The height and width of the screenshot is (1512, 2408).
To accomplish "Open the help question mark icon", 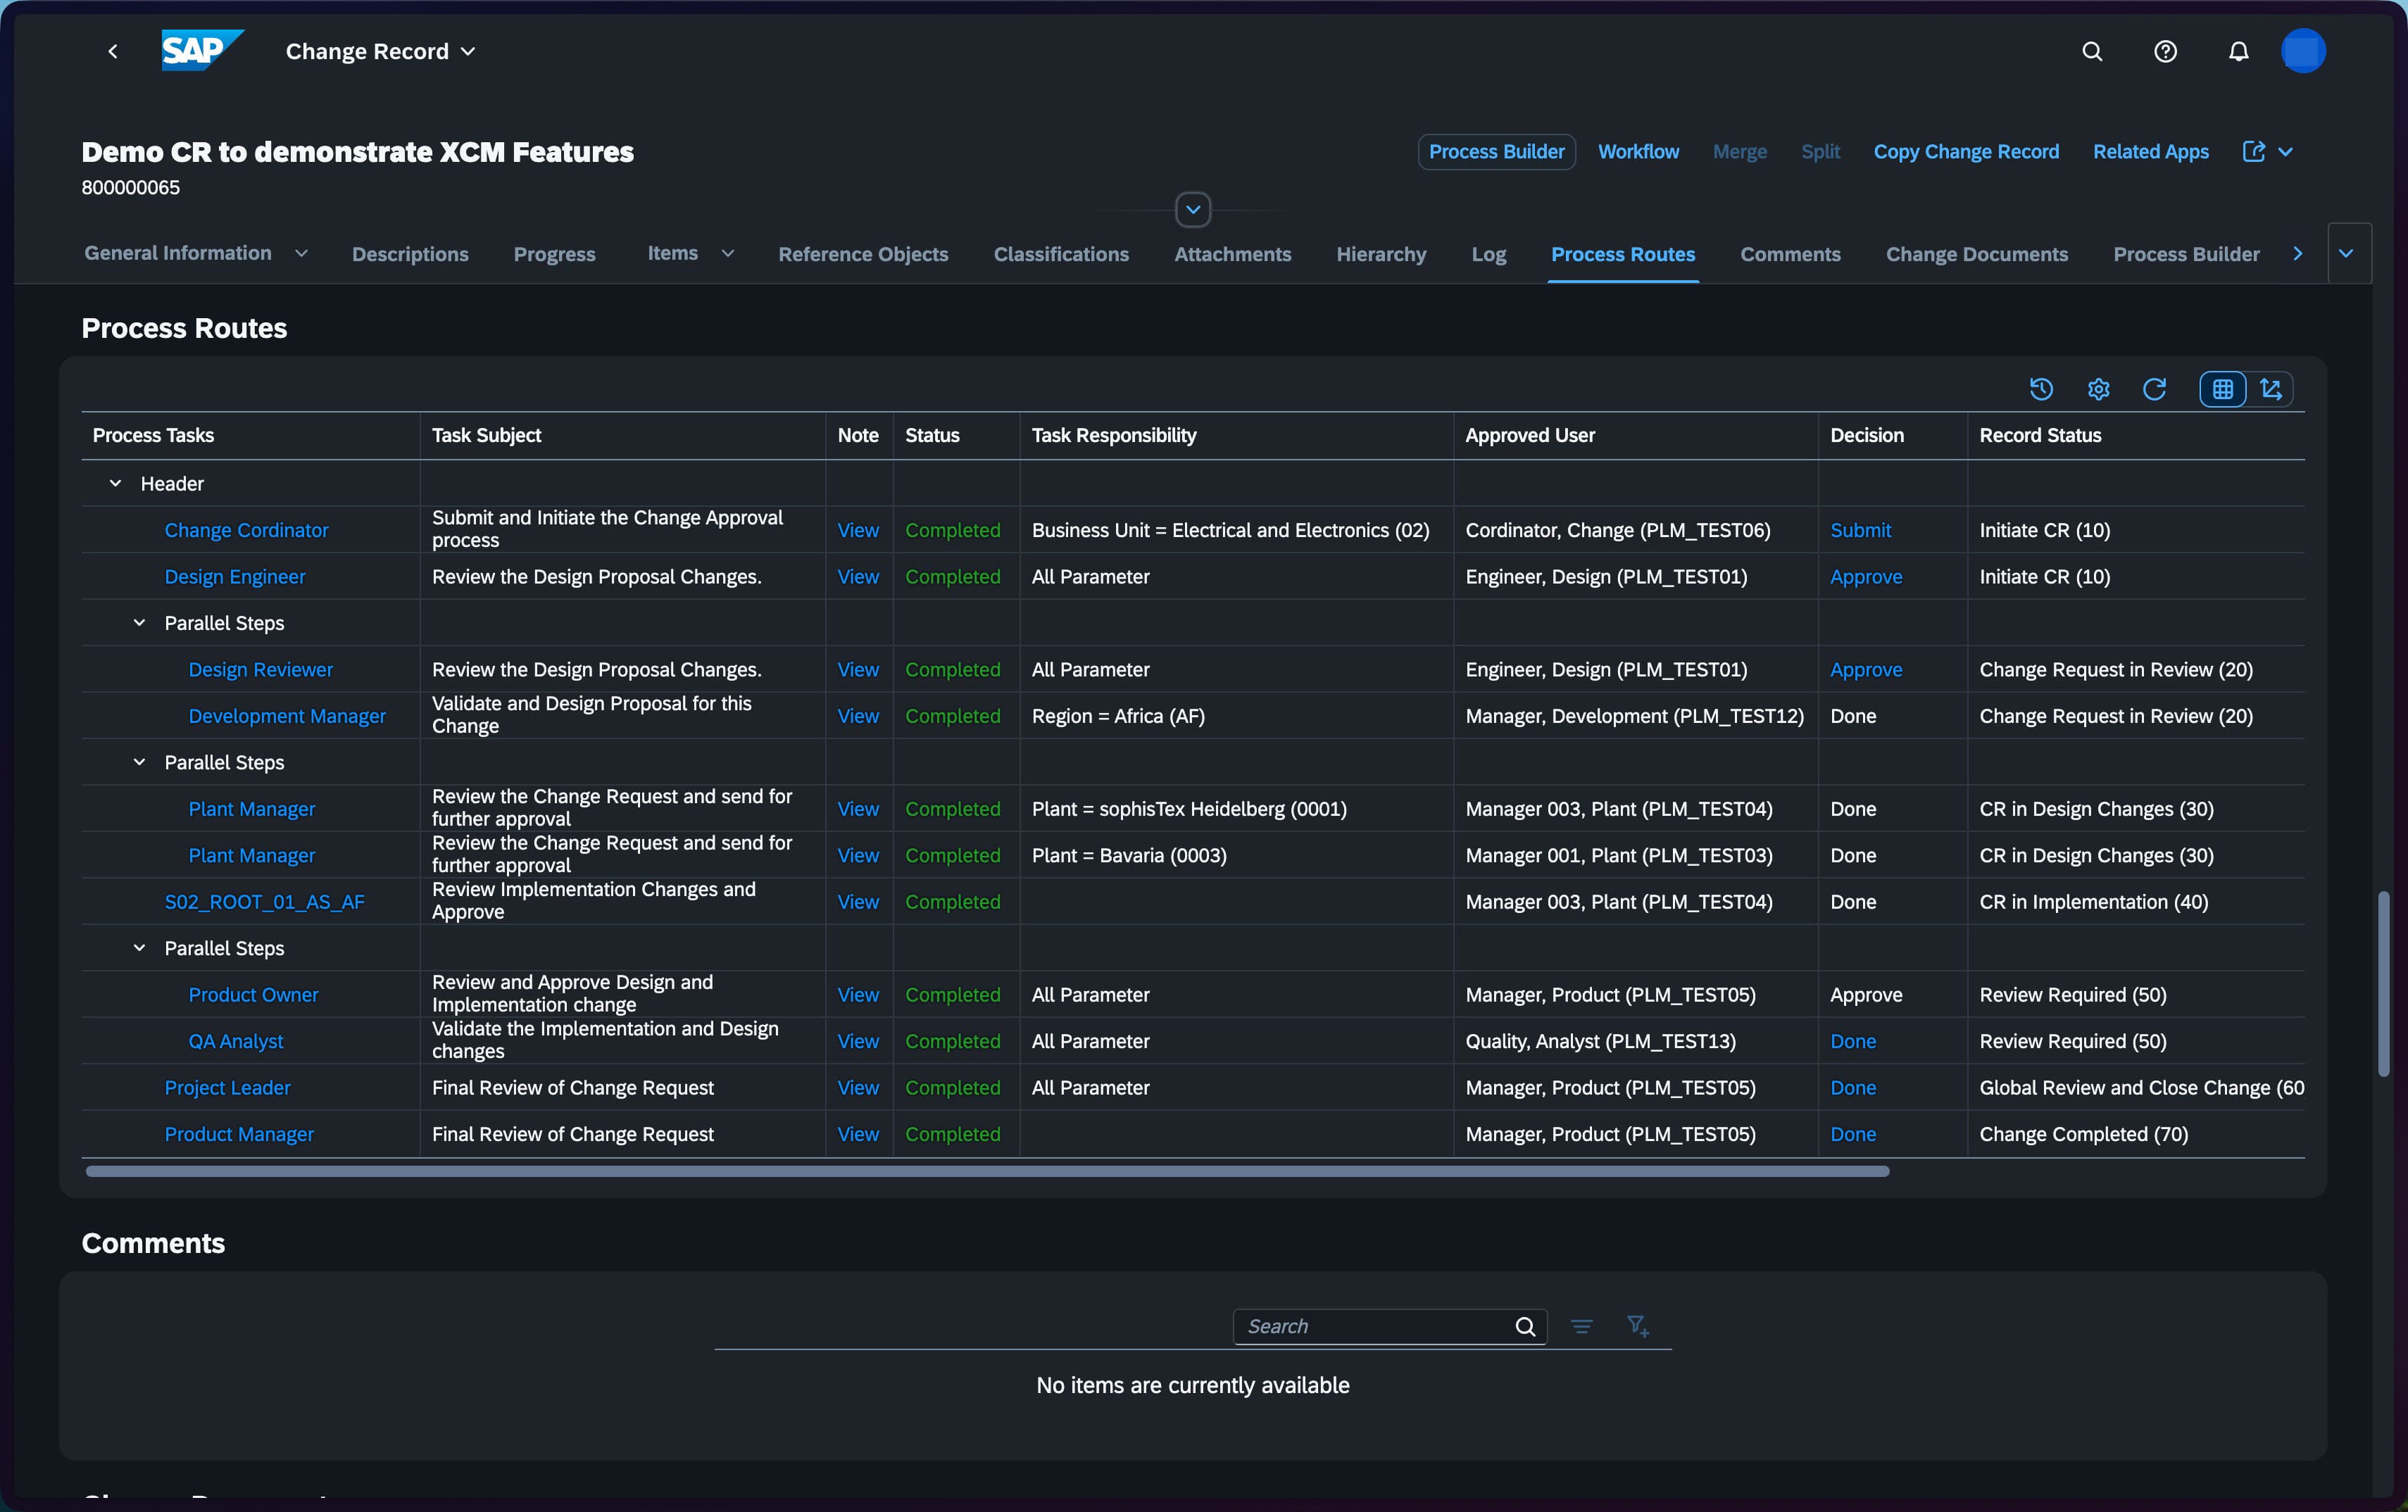I will [2165, 51].
